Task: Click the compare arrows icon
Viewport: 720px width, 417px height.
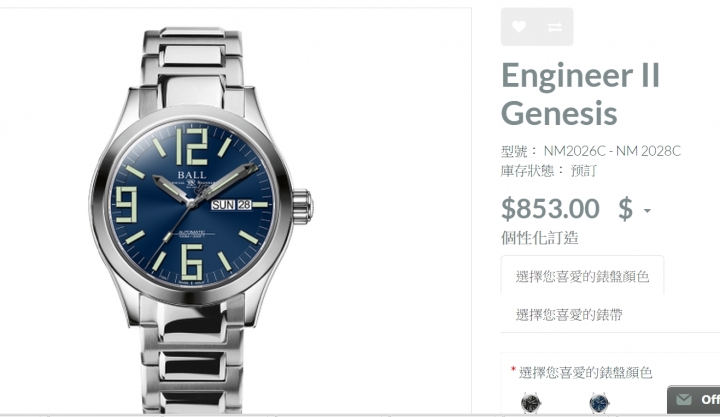Action: [x=555, y=27]
